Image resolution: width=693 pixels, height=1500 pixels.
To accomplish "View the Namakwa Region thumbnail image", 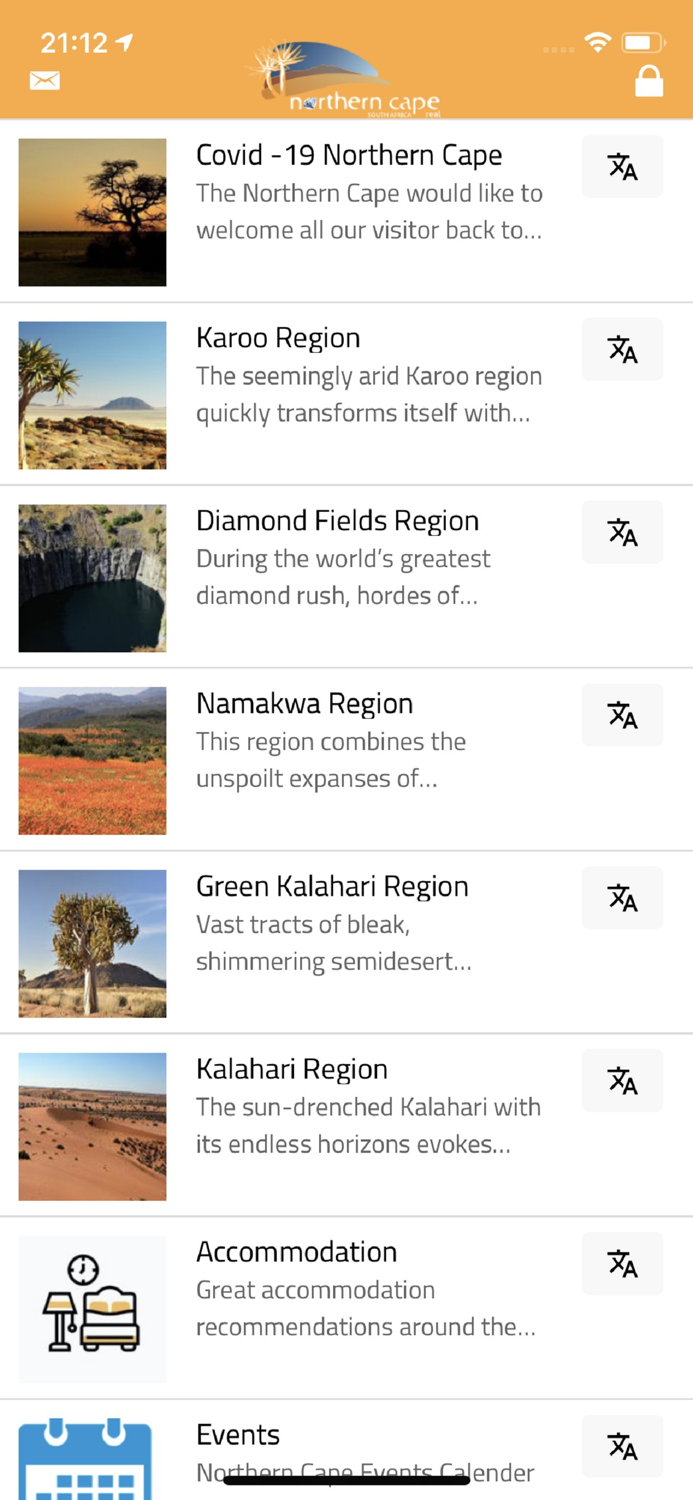I will tap(92, 760).
